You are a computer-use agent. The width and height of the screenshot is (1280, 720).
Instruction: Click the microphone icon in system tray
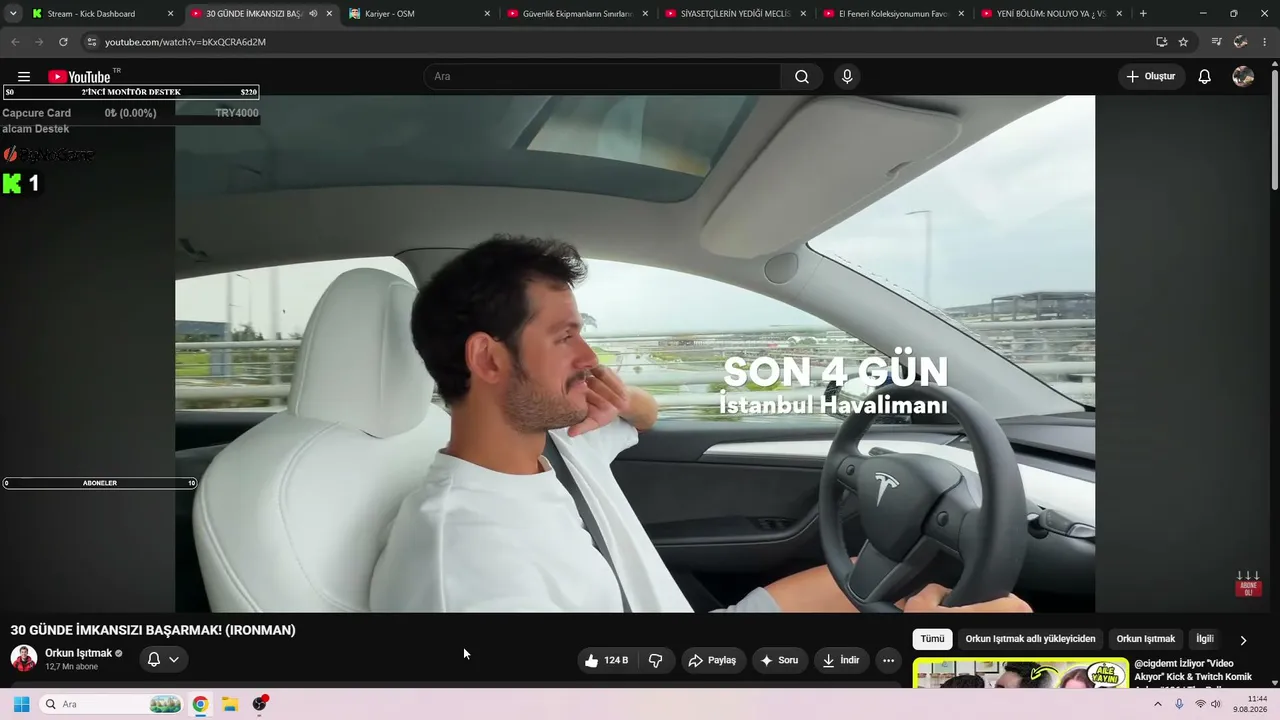(1179, 704)
